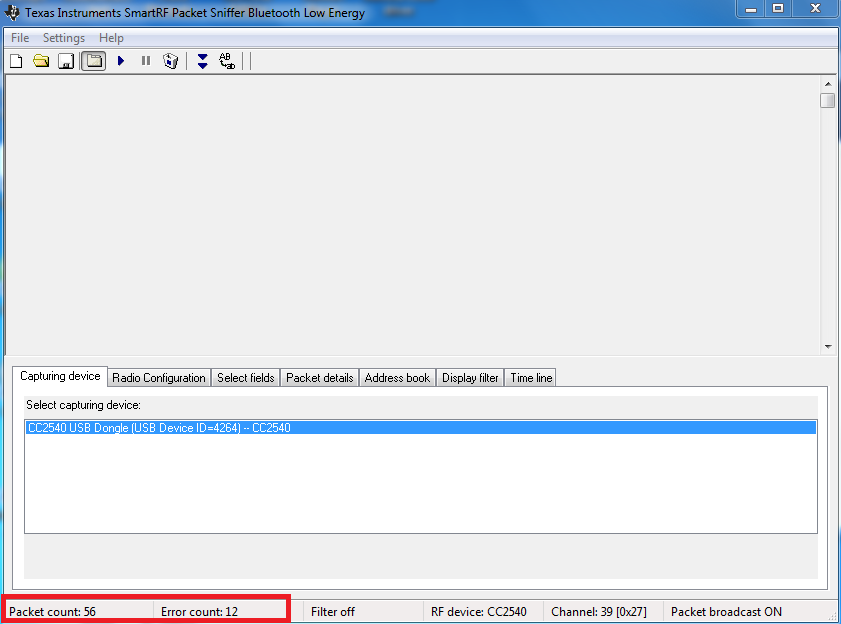
Task: Save capture with the disk icon
Action: (x=66, y=61)
